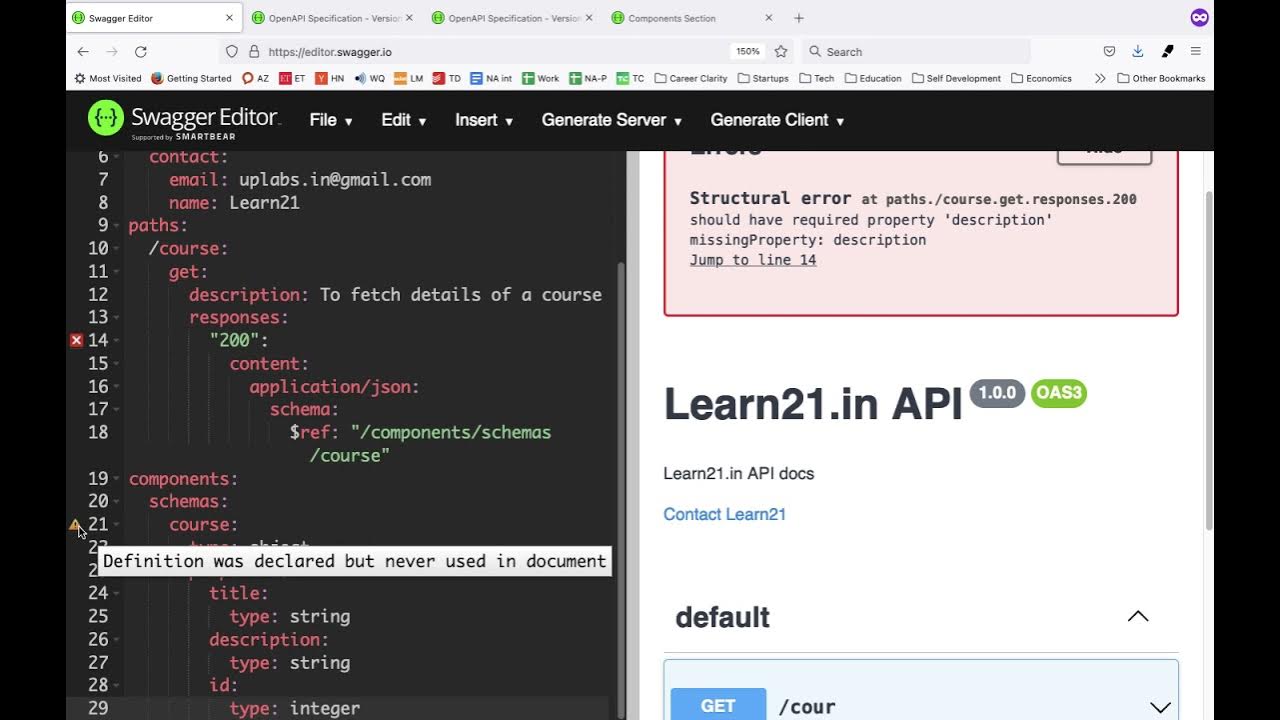This screenshot has width=1280, height=720.
Task: Click the Jump to line 14 link
Action: click(x=753, y=260)
